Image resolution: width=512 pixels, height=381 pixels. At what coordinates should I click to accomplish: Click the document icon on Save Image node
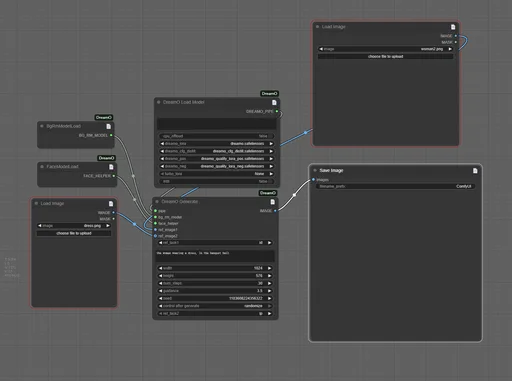click(475, 171)
